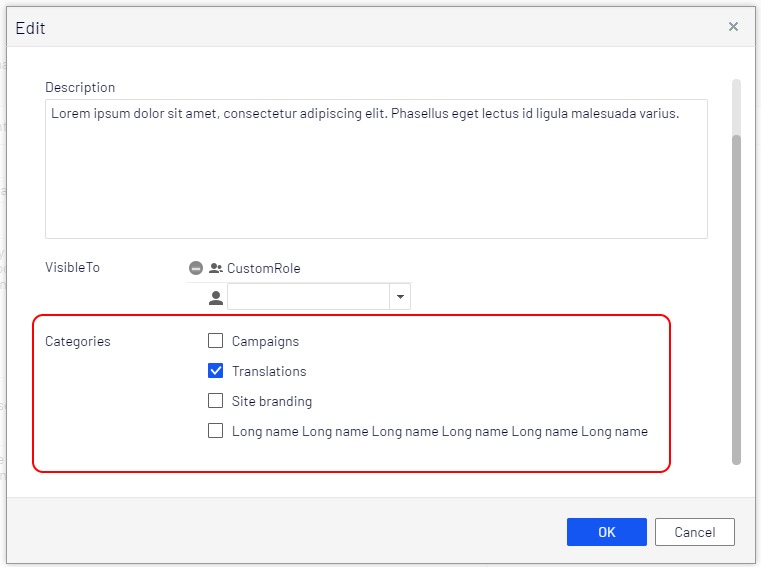The height and width of the screenshot is (567, 761).
Task: Enable the Campaigns checkbox
Action: (215, 341)
